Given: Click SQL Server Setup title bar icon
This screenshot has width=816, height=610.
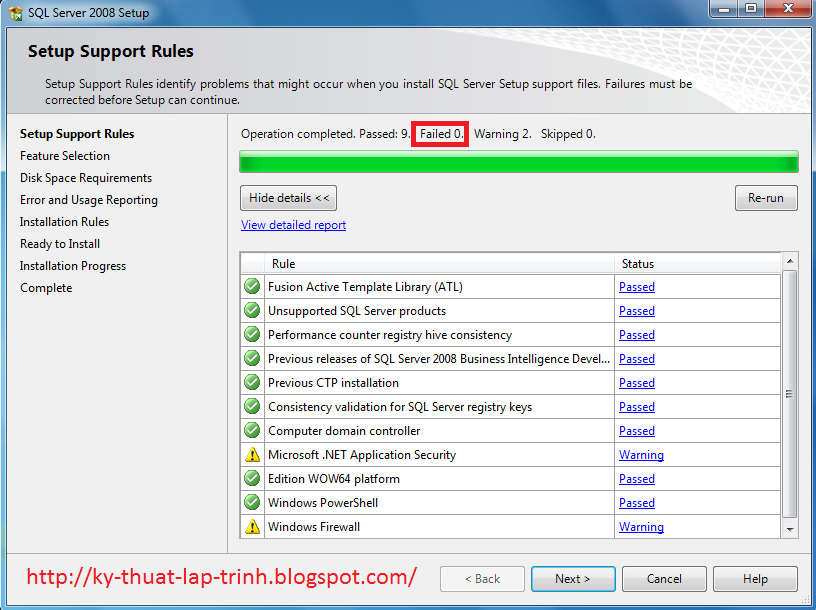Looking at the screenshot, I should pos(16,12).
